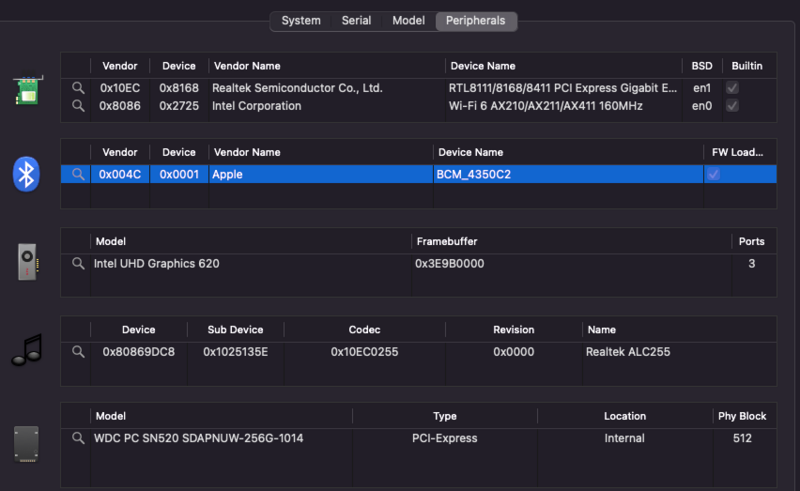Click the Bluetooth icon
The height and width of the screenshot is (491, 800).
26,173
